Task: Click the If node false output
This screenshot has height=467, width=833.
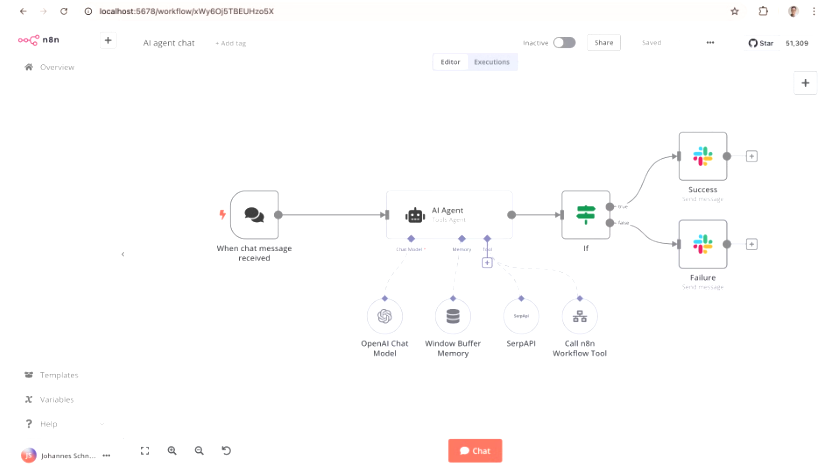Action: click(610, 223)
